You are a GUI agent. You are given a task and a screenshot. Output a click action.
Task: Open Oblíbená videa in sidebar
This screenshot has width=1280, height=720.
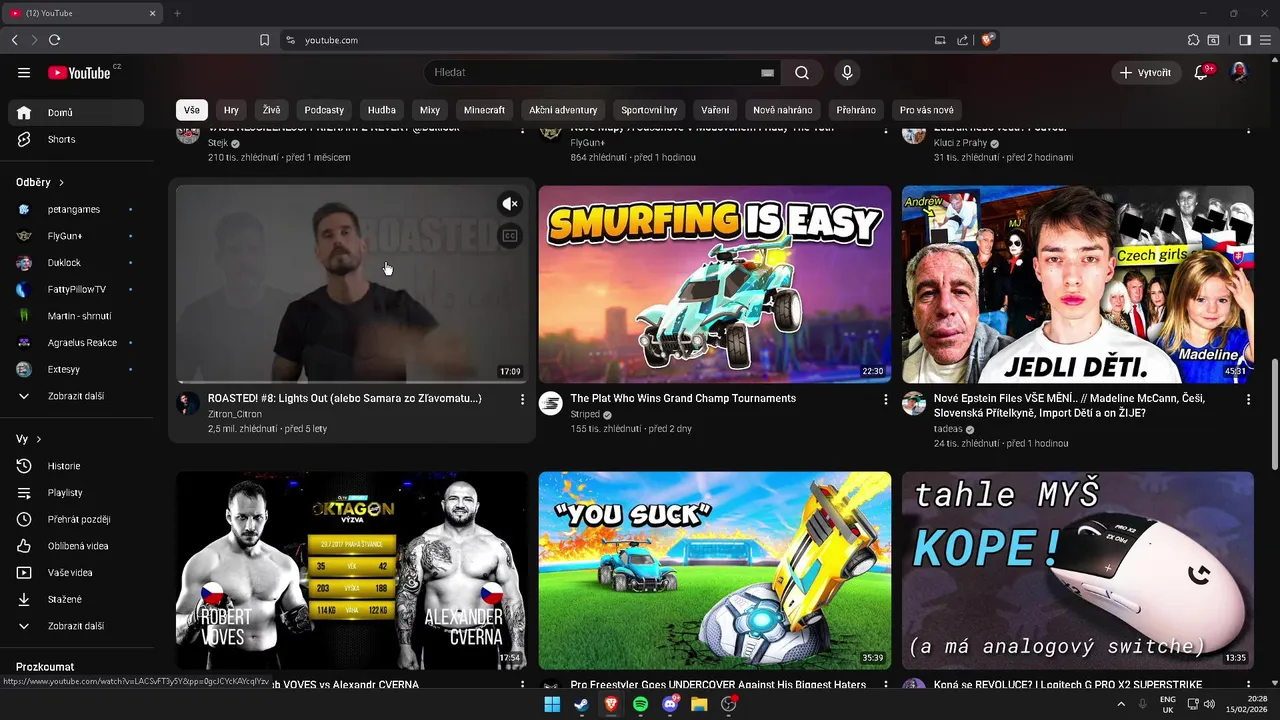[x=76, y=546]
